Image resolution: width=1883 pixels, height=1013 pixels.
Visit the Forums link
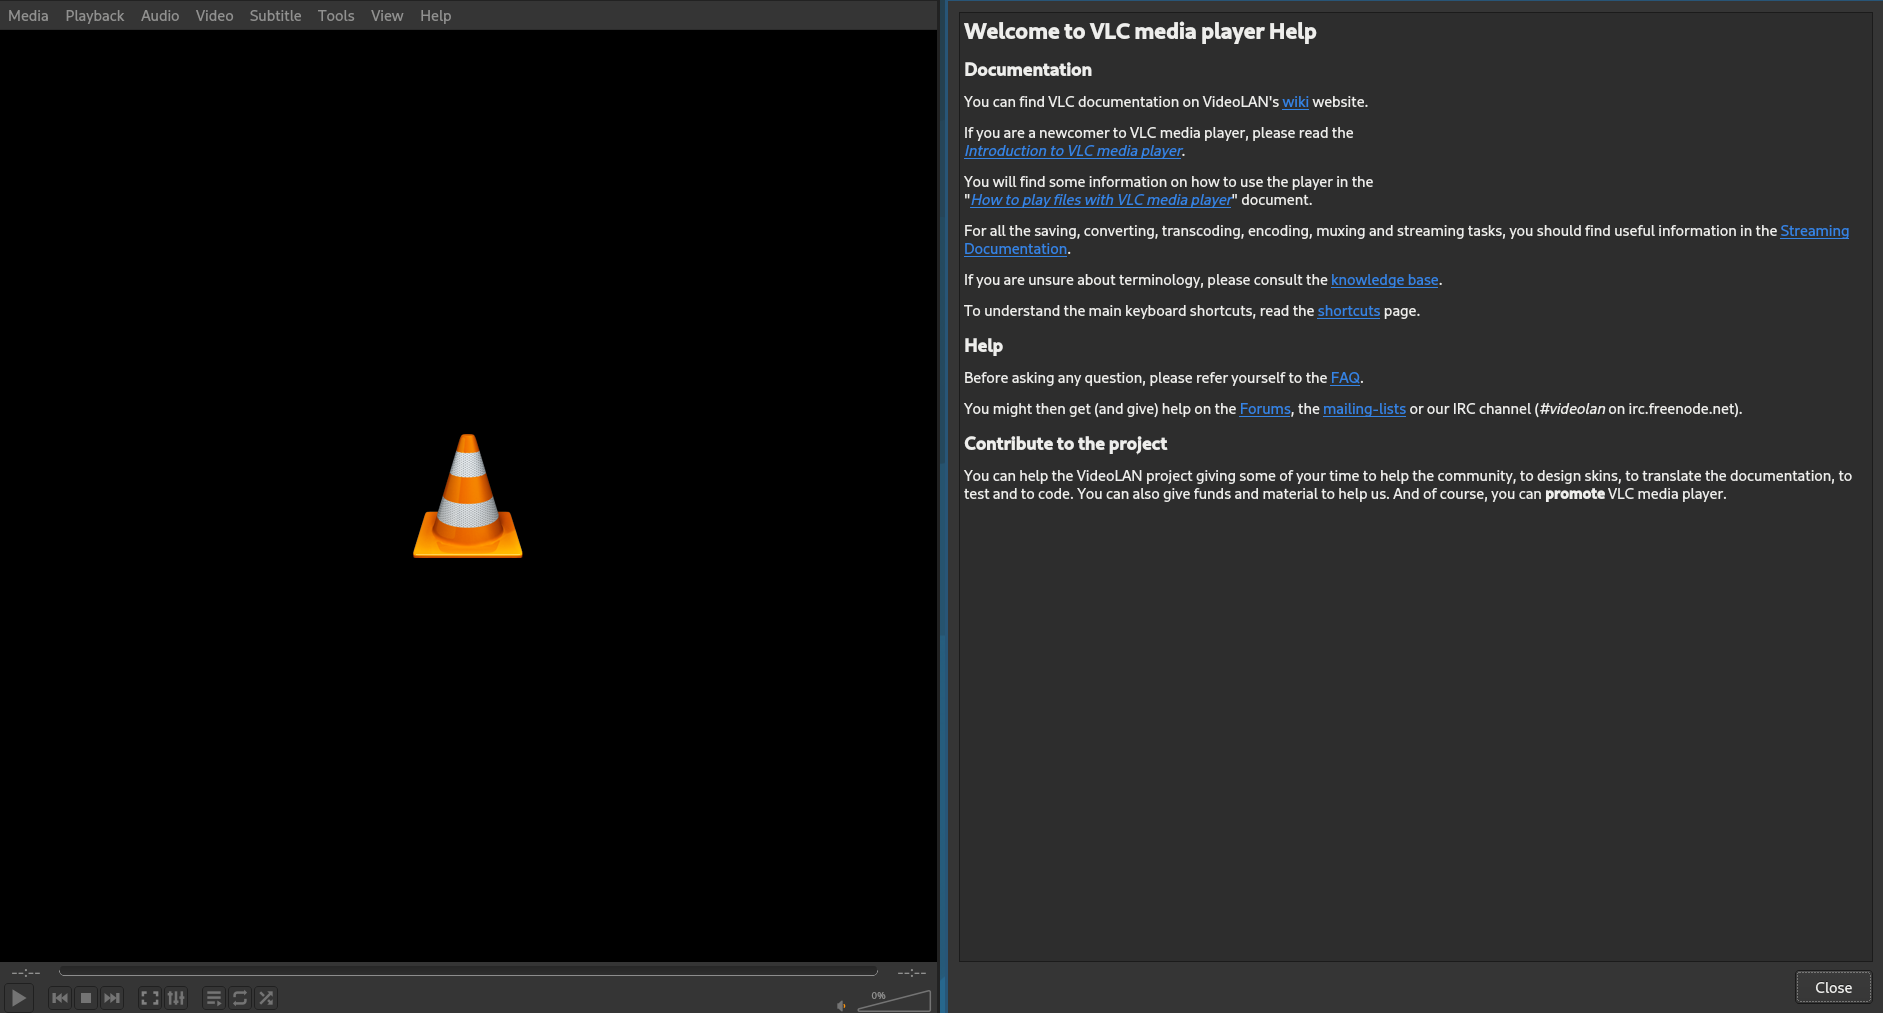click(x=1265, y=409)
